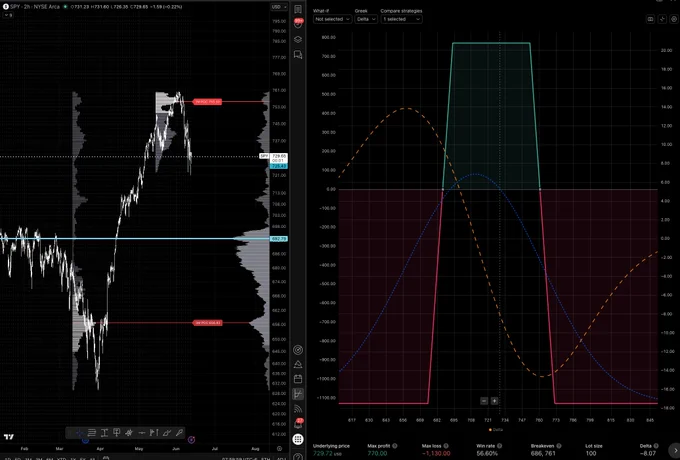Open the watchlist panel icon
This screenshot has width=680, height=460.
coord(298,9)
